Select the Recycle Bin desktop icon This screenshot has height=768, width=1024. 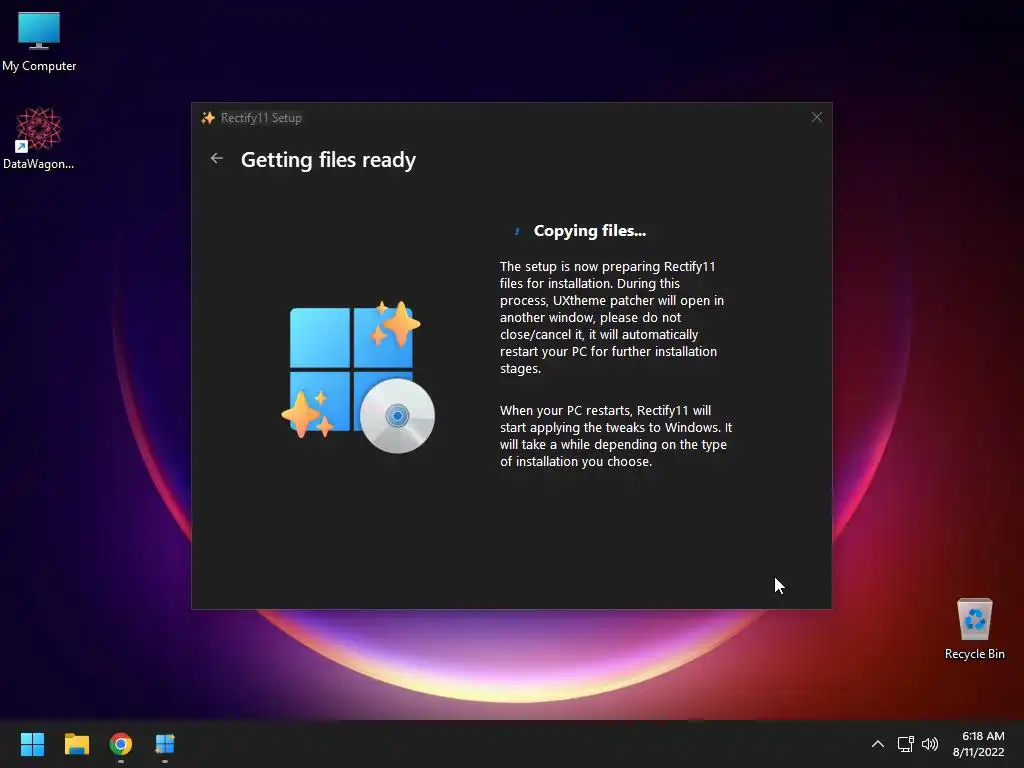(974, 628)
